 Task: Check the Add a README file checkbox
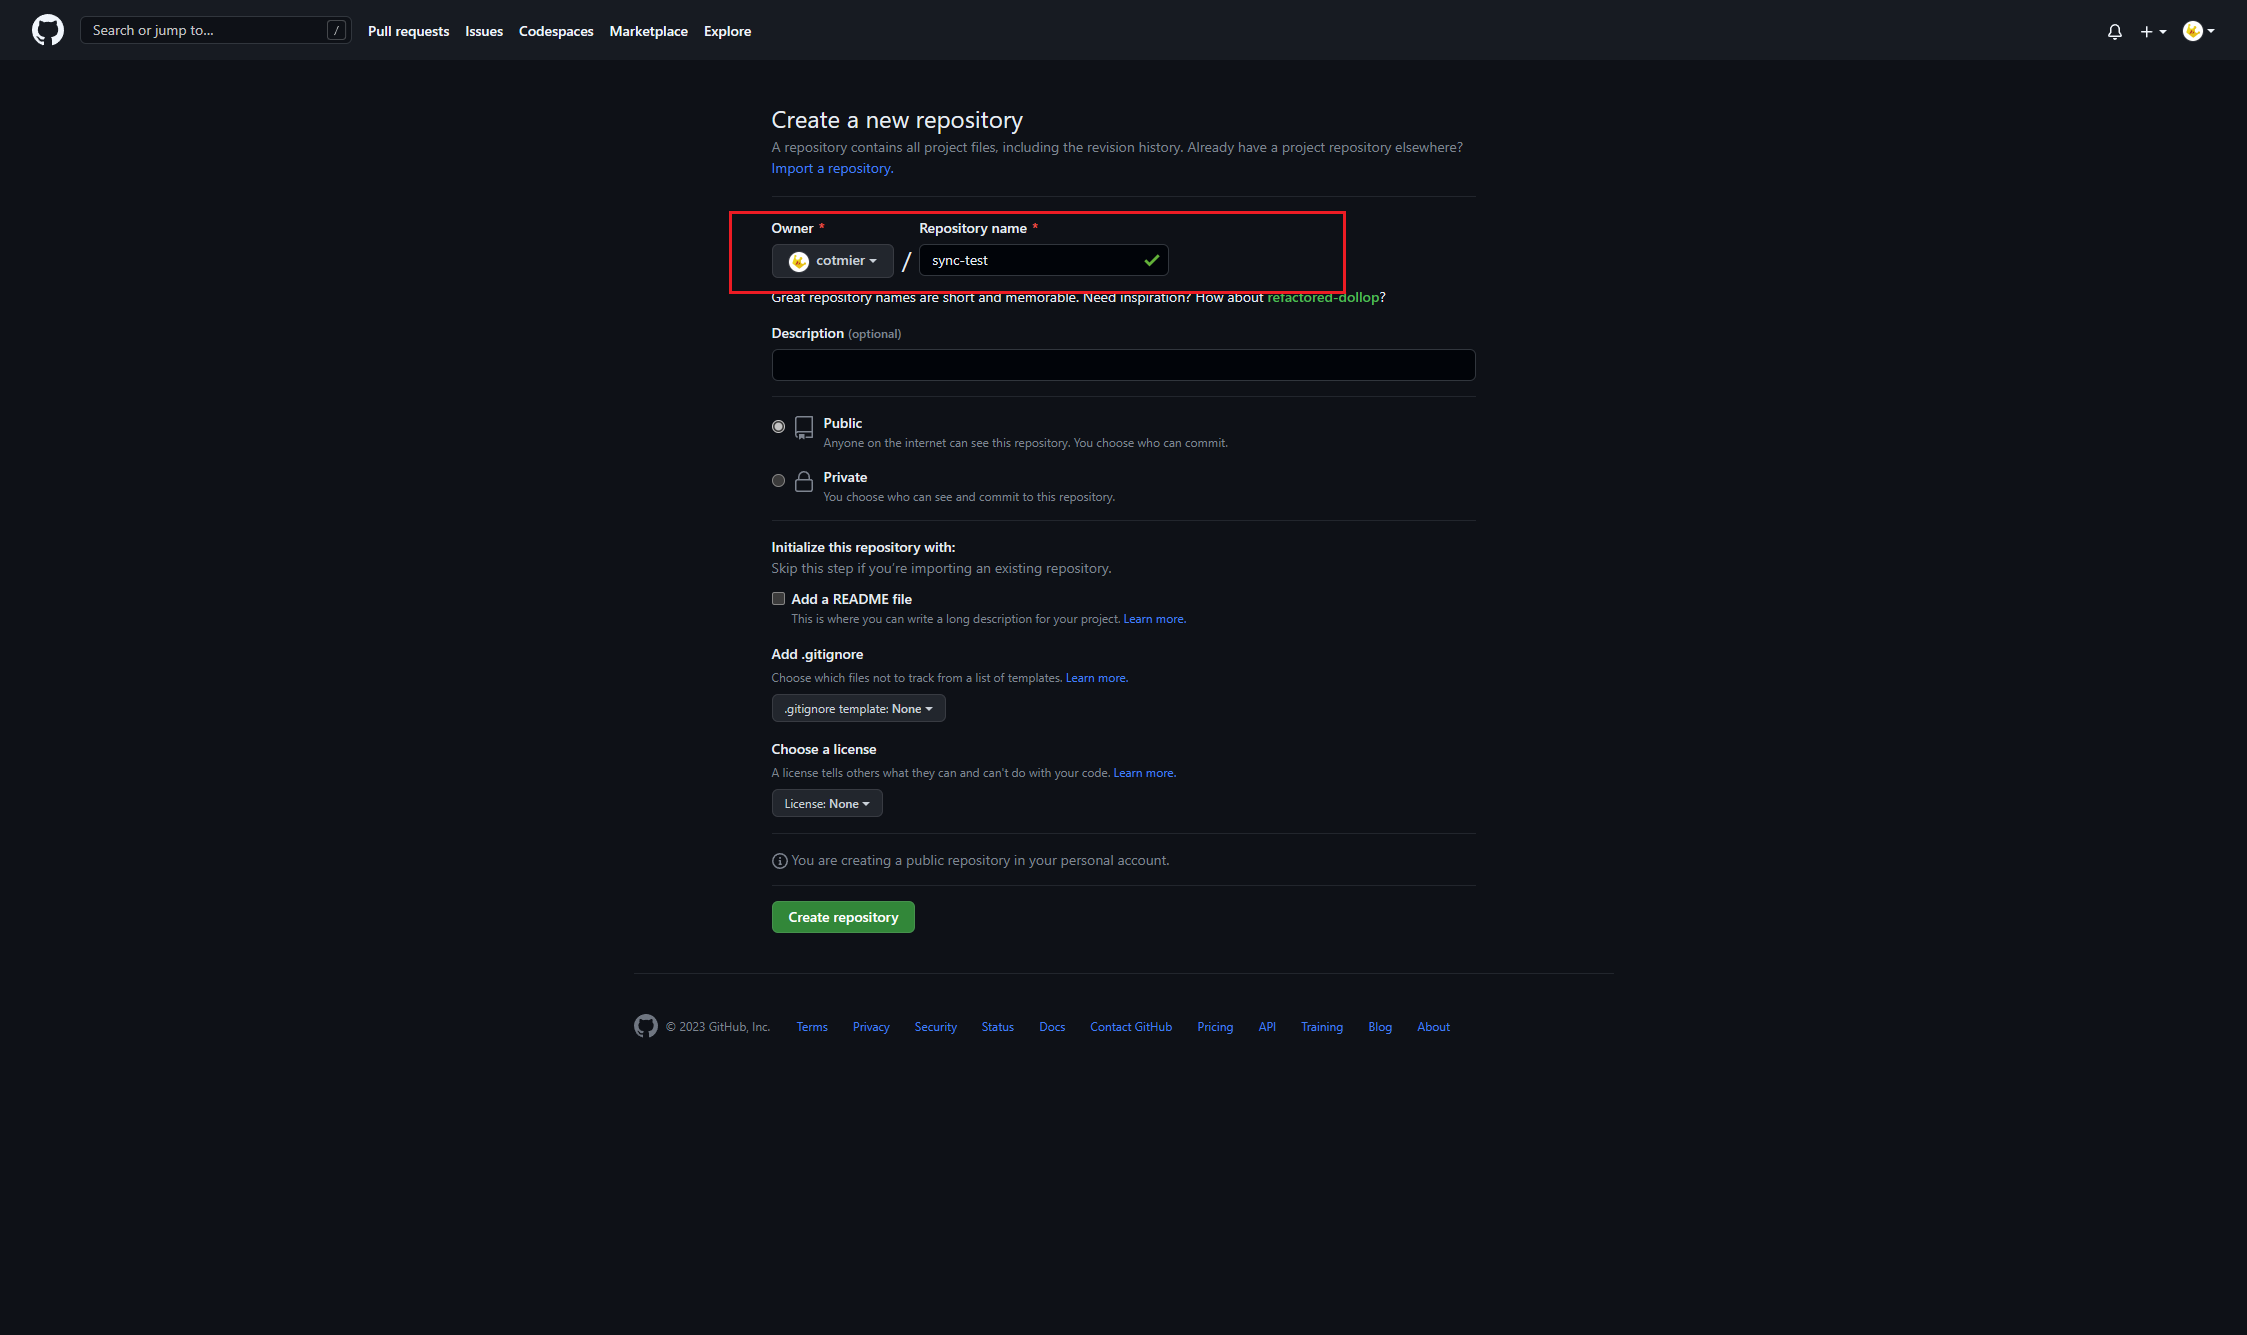coord(778,598)
